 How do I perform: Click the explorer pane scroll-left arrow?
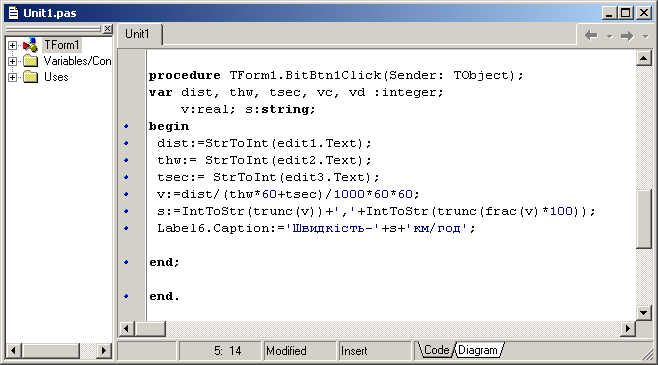(x=13, y=350)
